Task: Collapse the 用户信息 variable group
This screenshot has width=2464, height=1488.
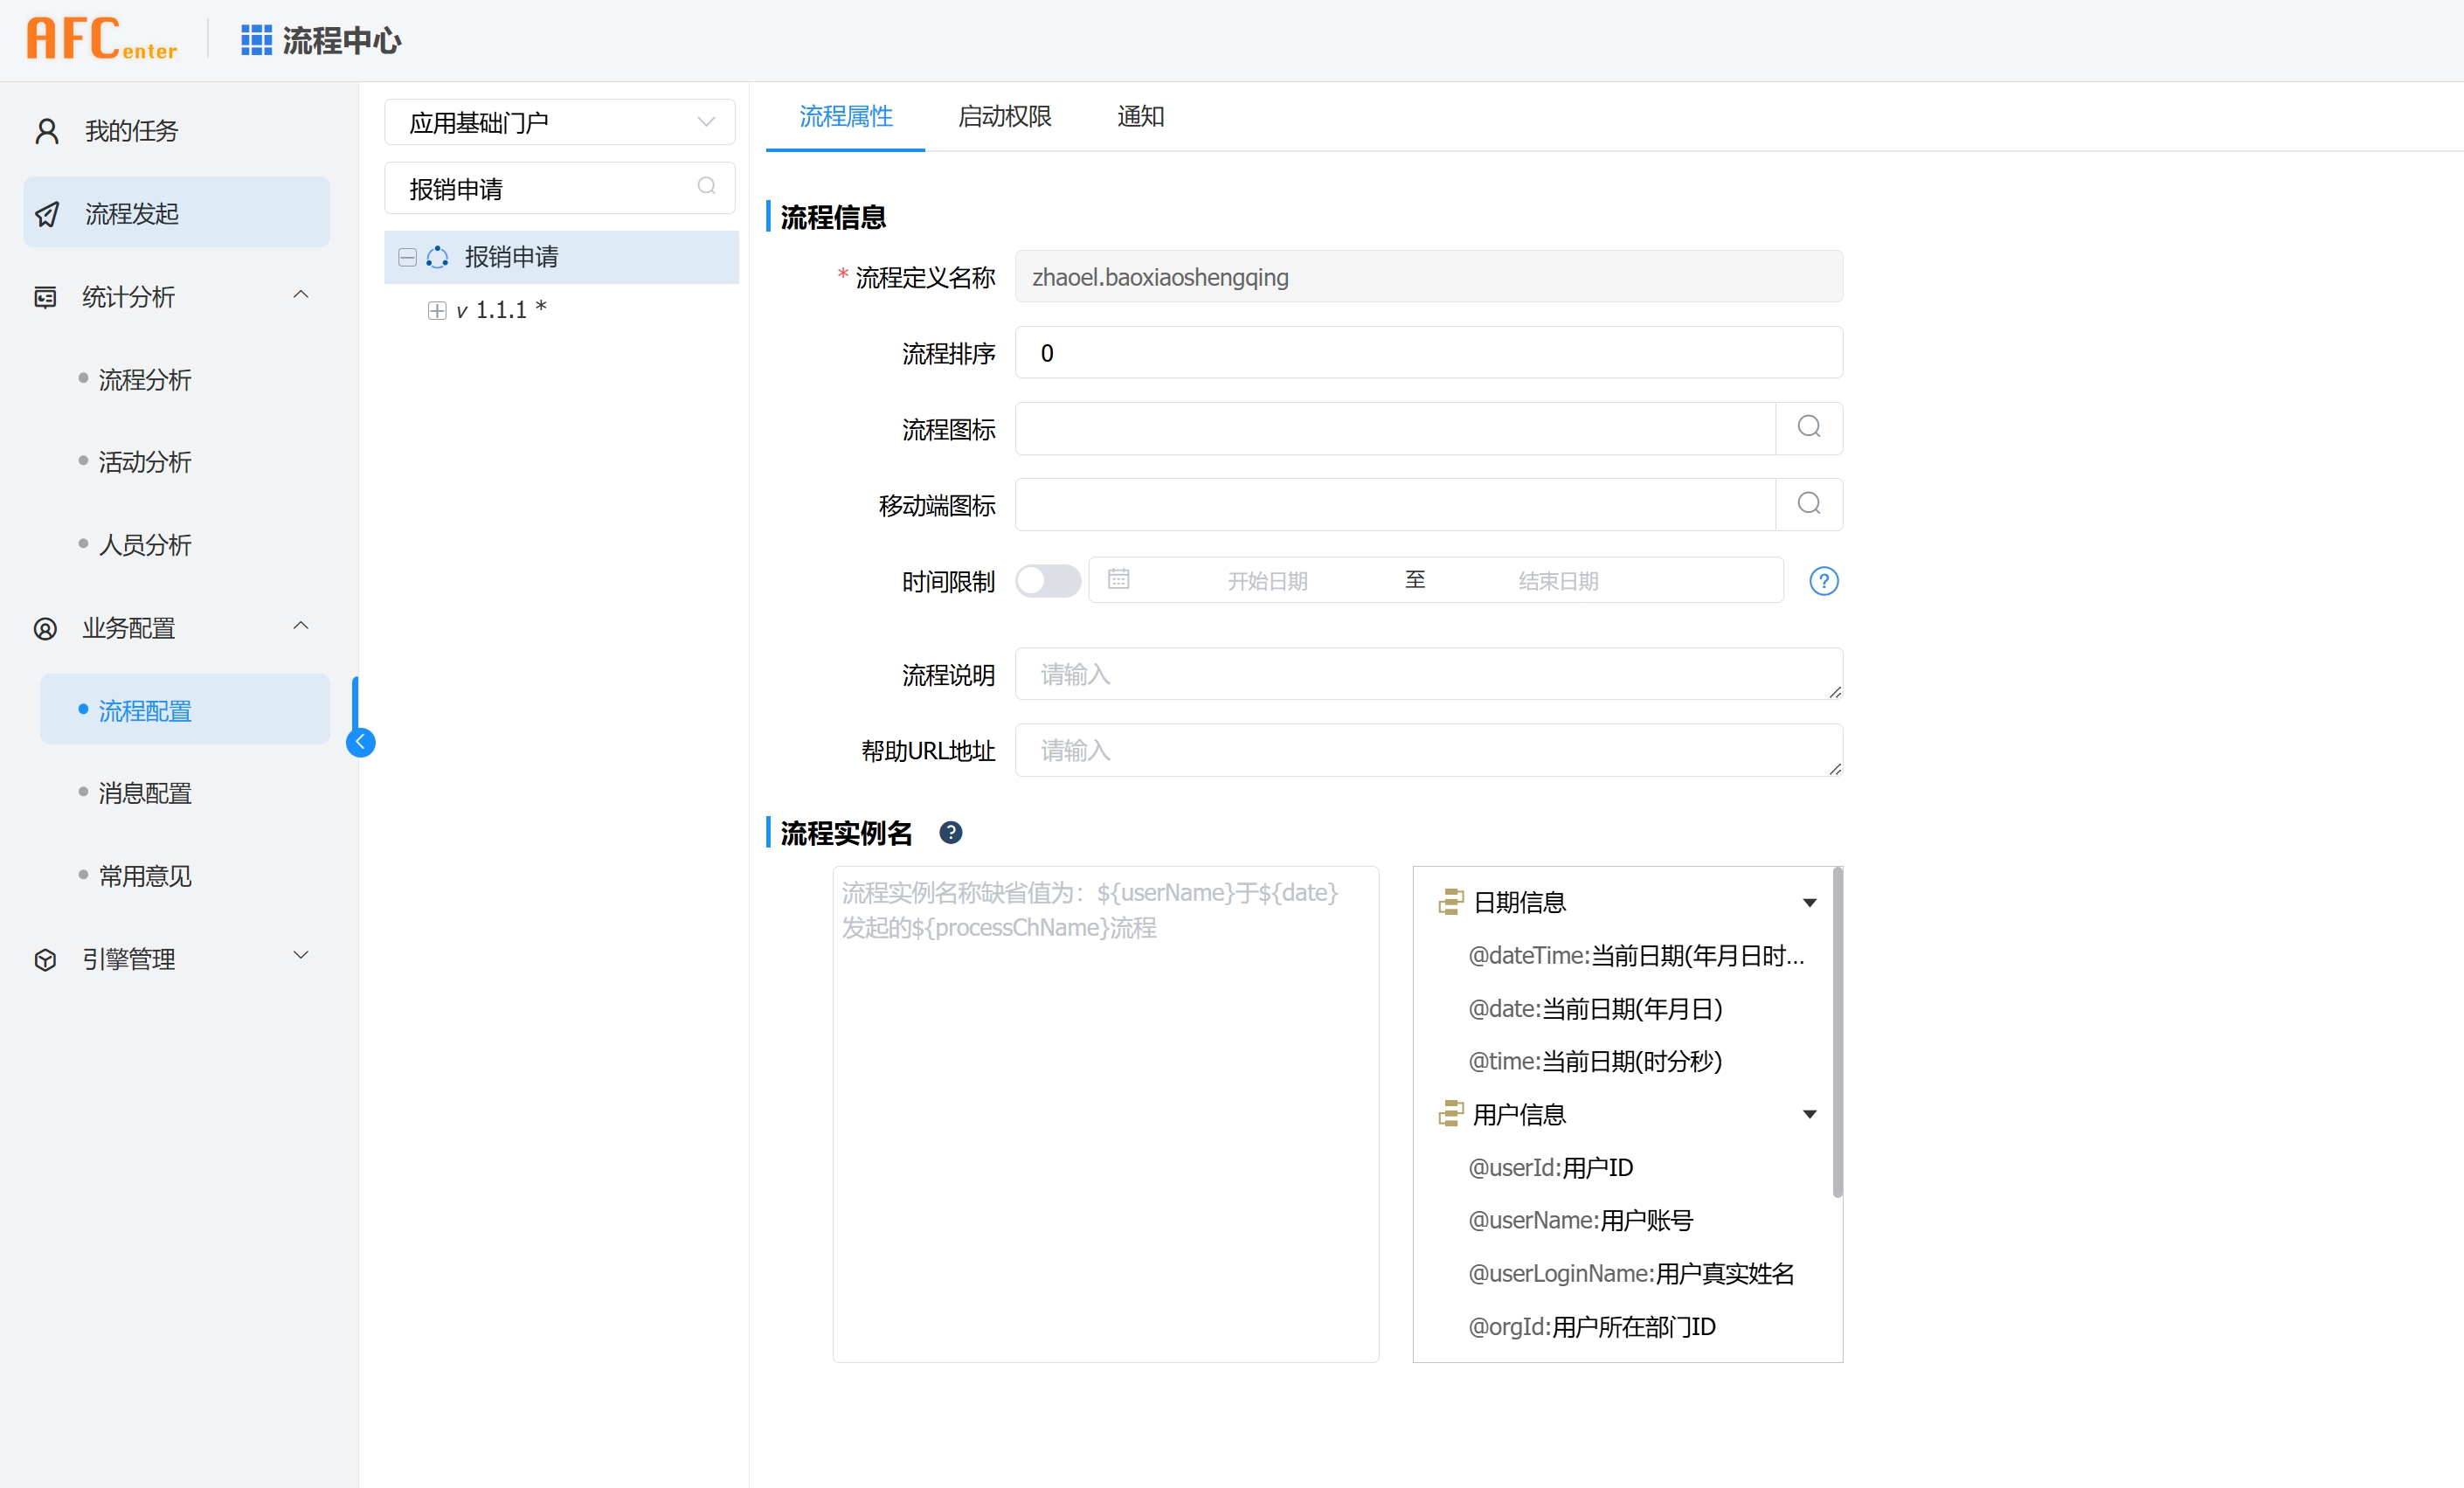Action: [1809, 1115]
